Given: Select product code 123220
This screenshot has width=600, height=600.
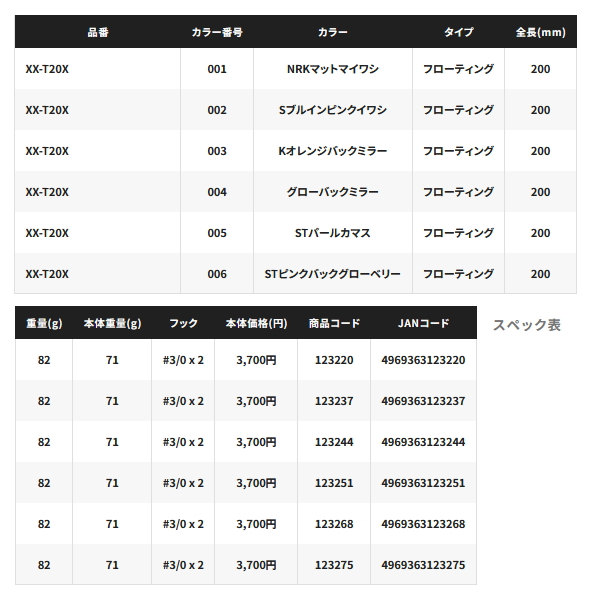Looking at the screenshot, I should (x=334, y=360).
